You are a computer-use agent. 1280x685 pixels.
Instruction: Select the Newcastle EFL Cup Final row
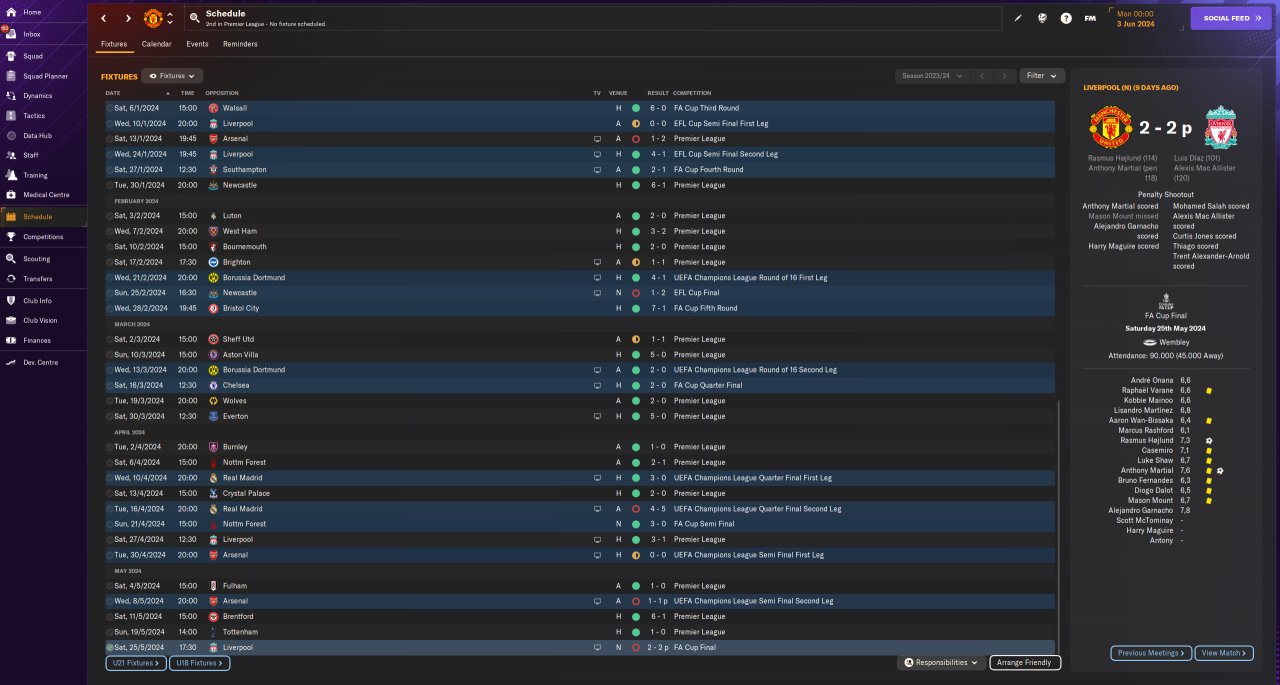click(579, 293)
